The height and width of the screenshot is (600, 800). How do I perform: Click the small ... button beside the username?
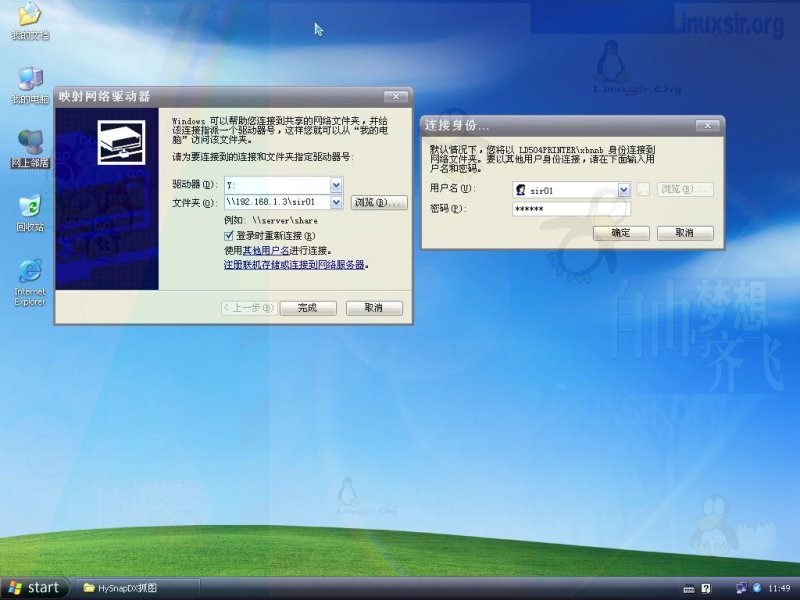[643, 189]
